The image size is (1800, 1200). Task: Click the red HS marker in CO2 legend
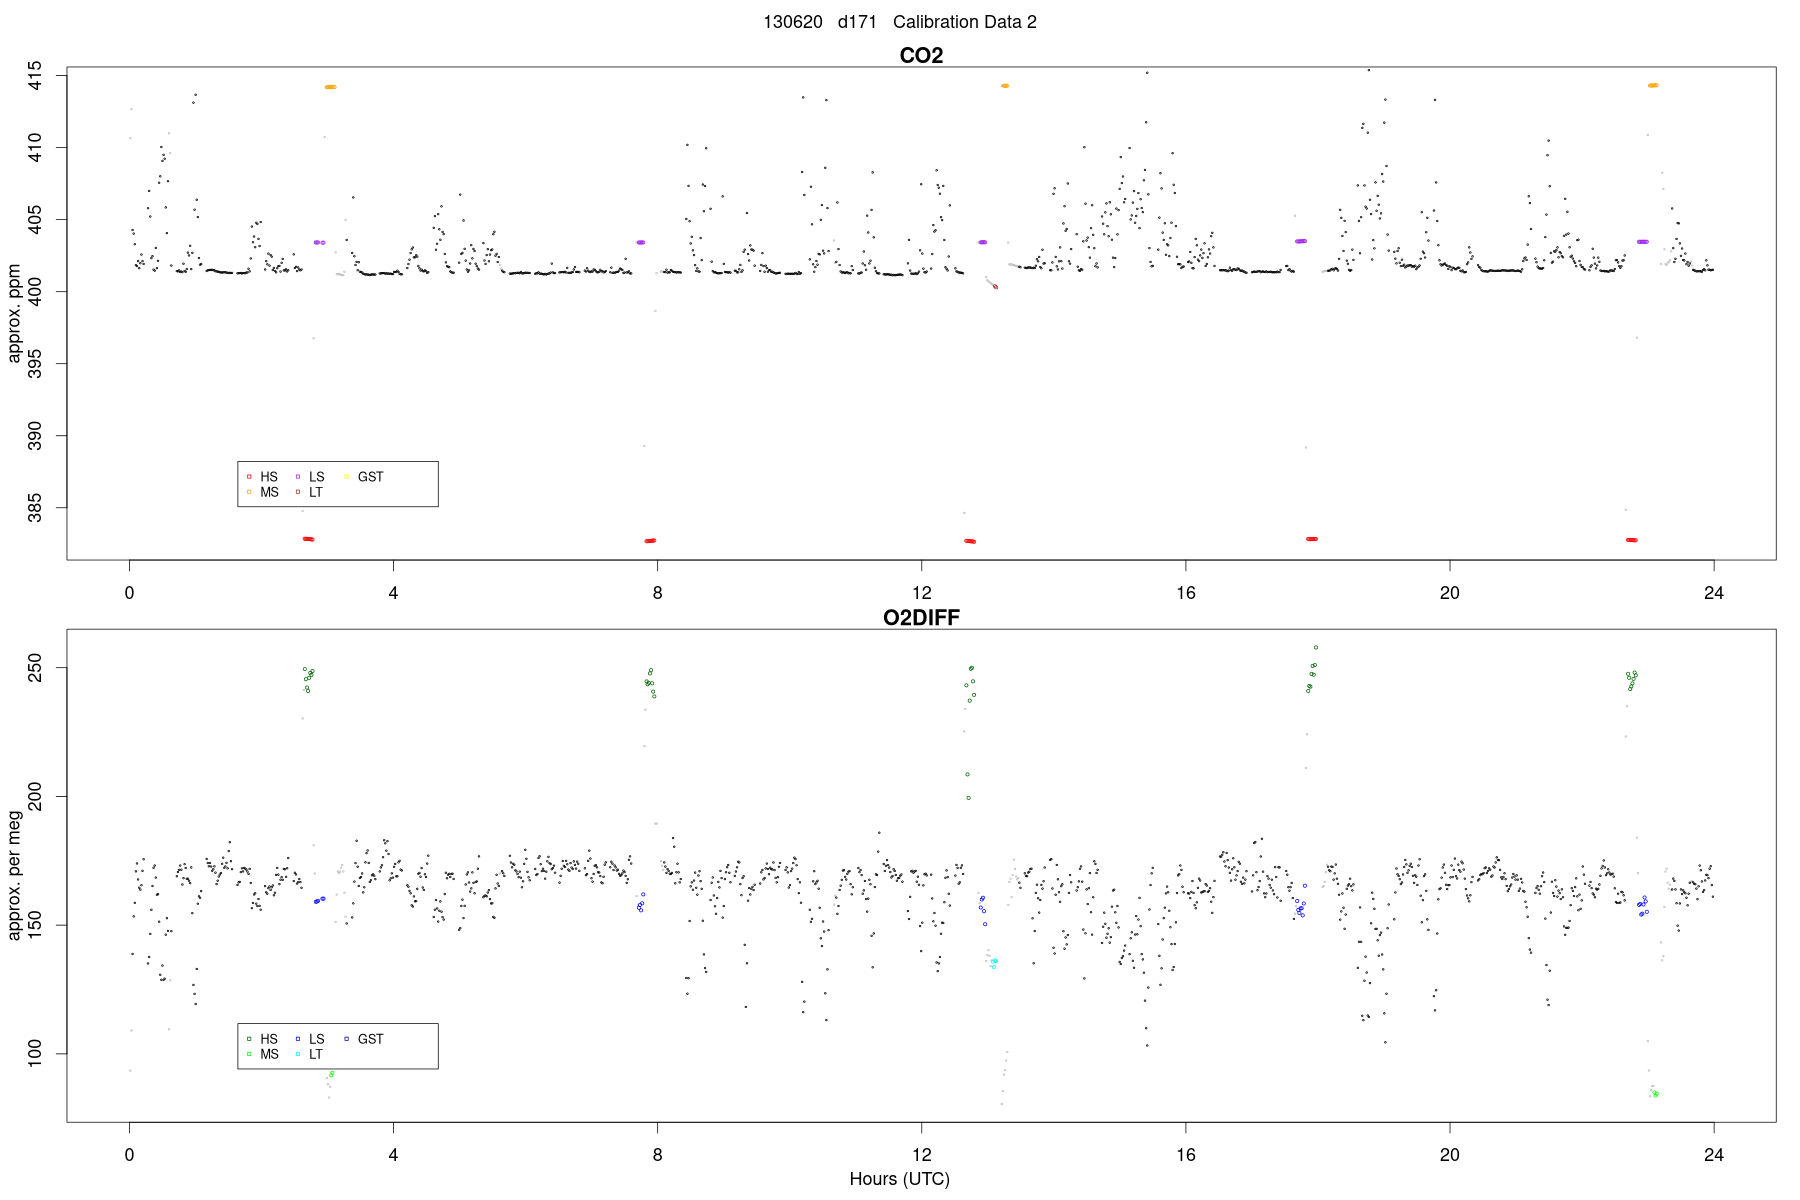[x=249, y=477]
